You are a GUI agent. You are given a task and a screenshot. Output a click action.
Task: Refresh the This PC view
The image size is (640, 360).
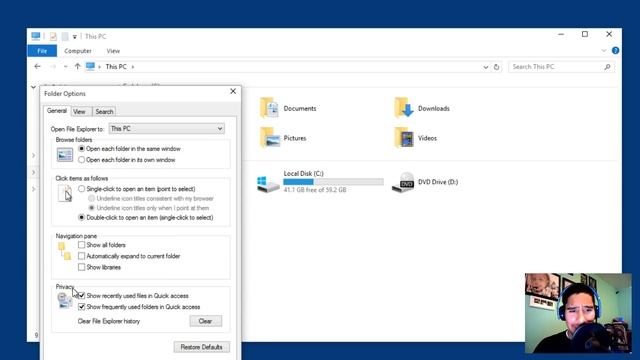click(496, 67)
